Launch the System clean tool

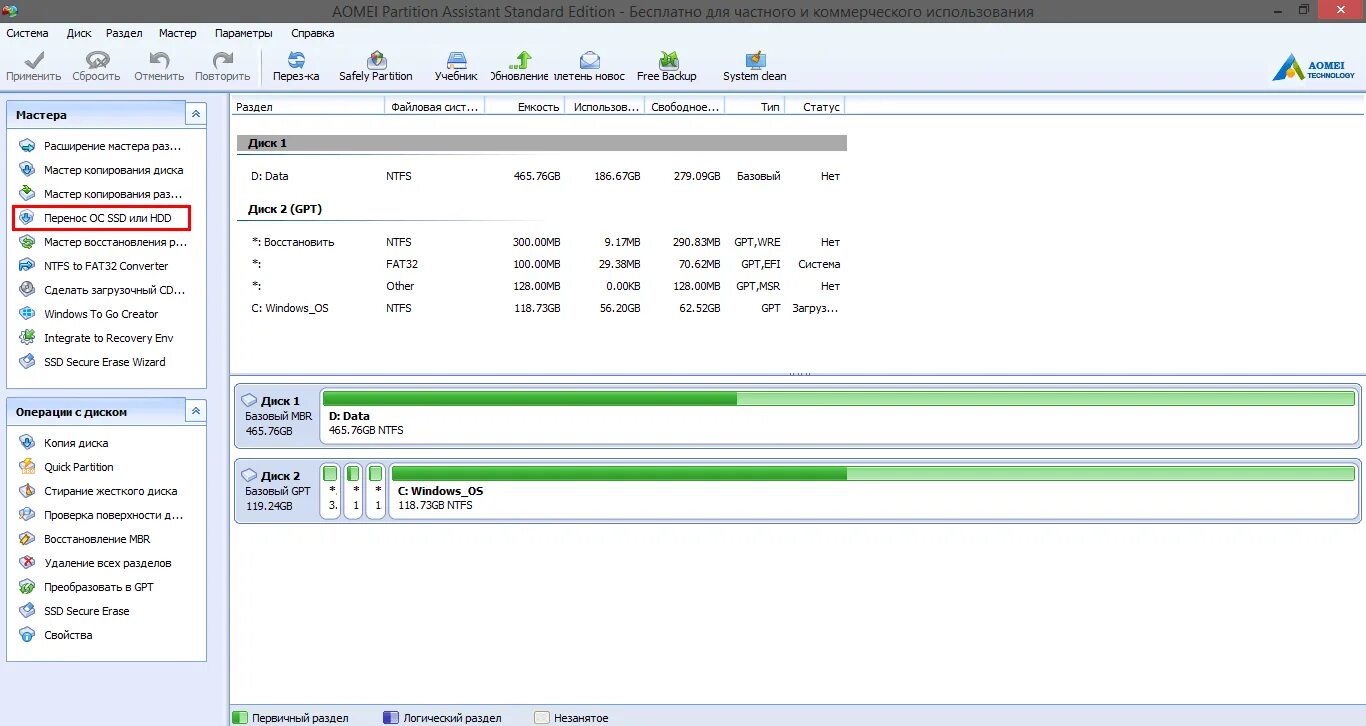pos(755,66)
